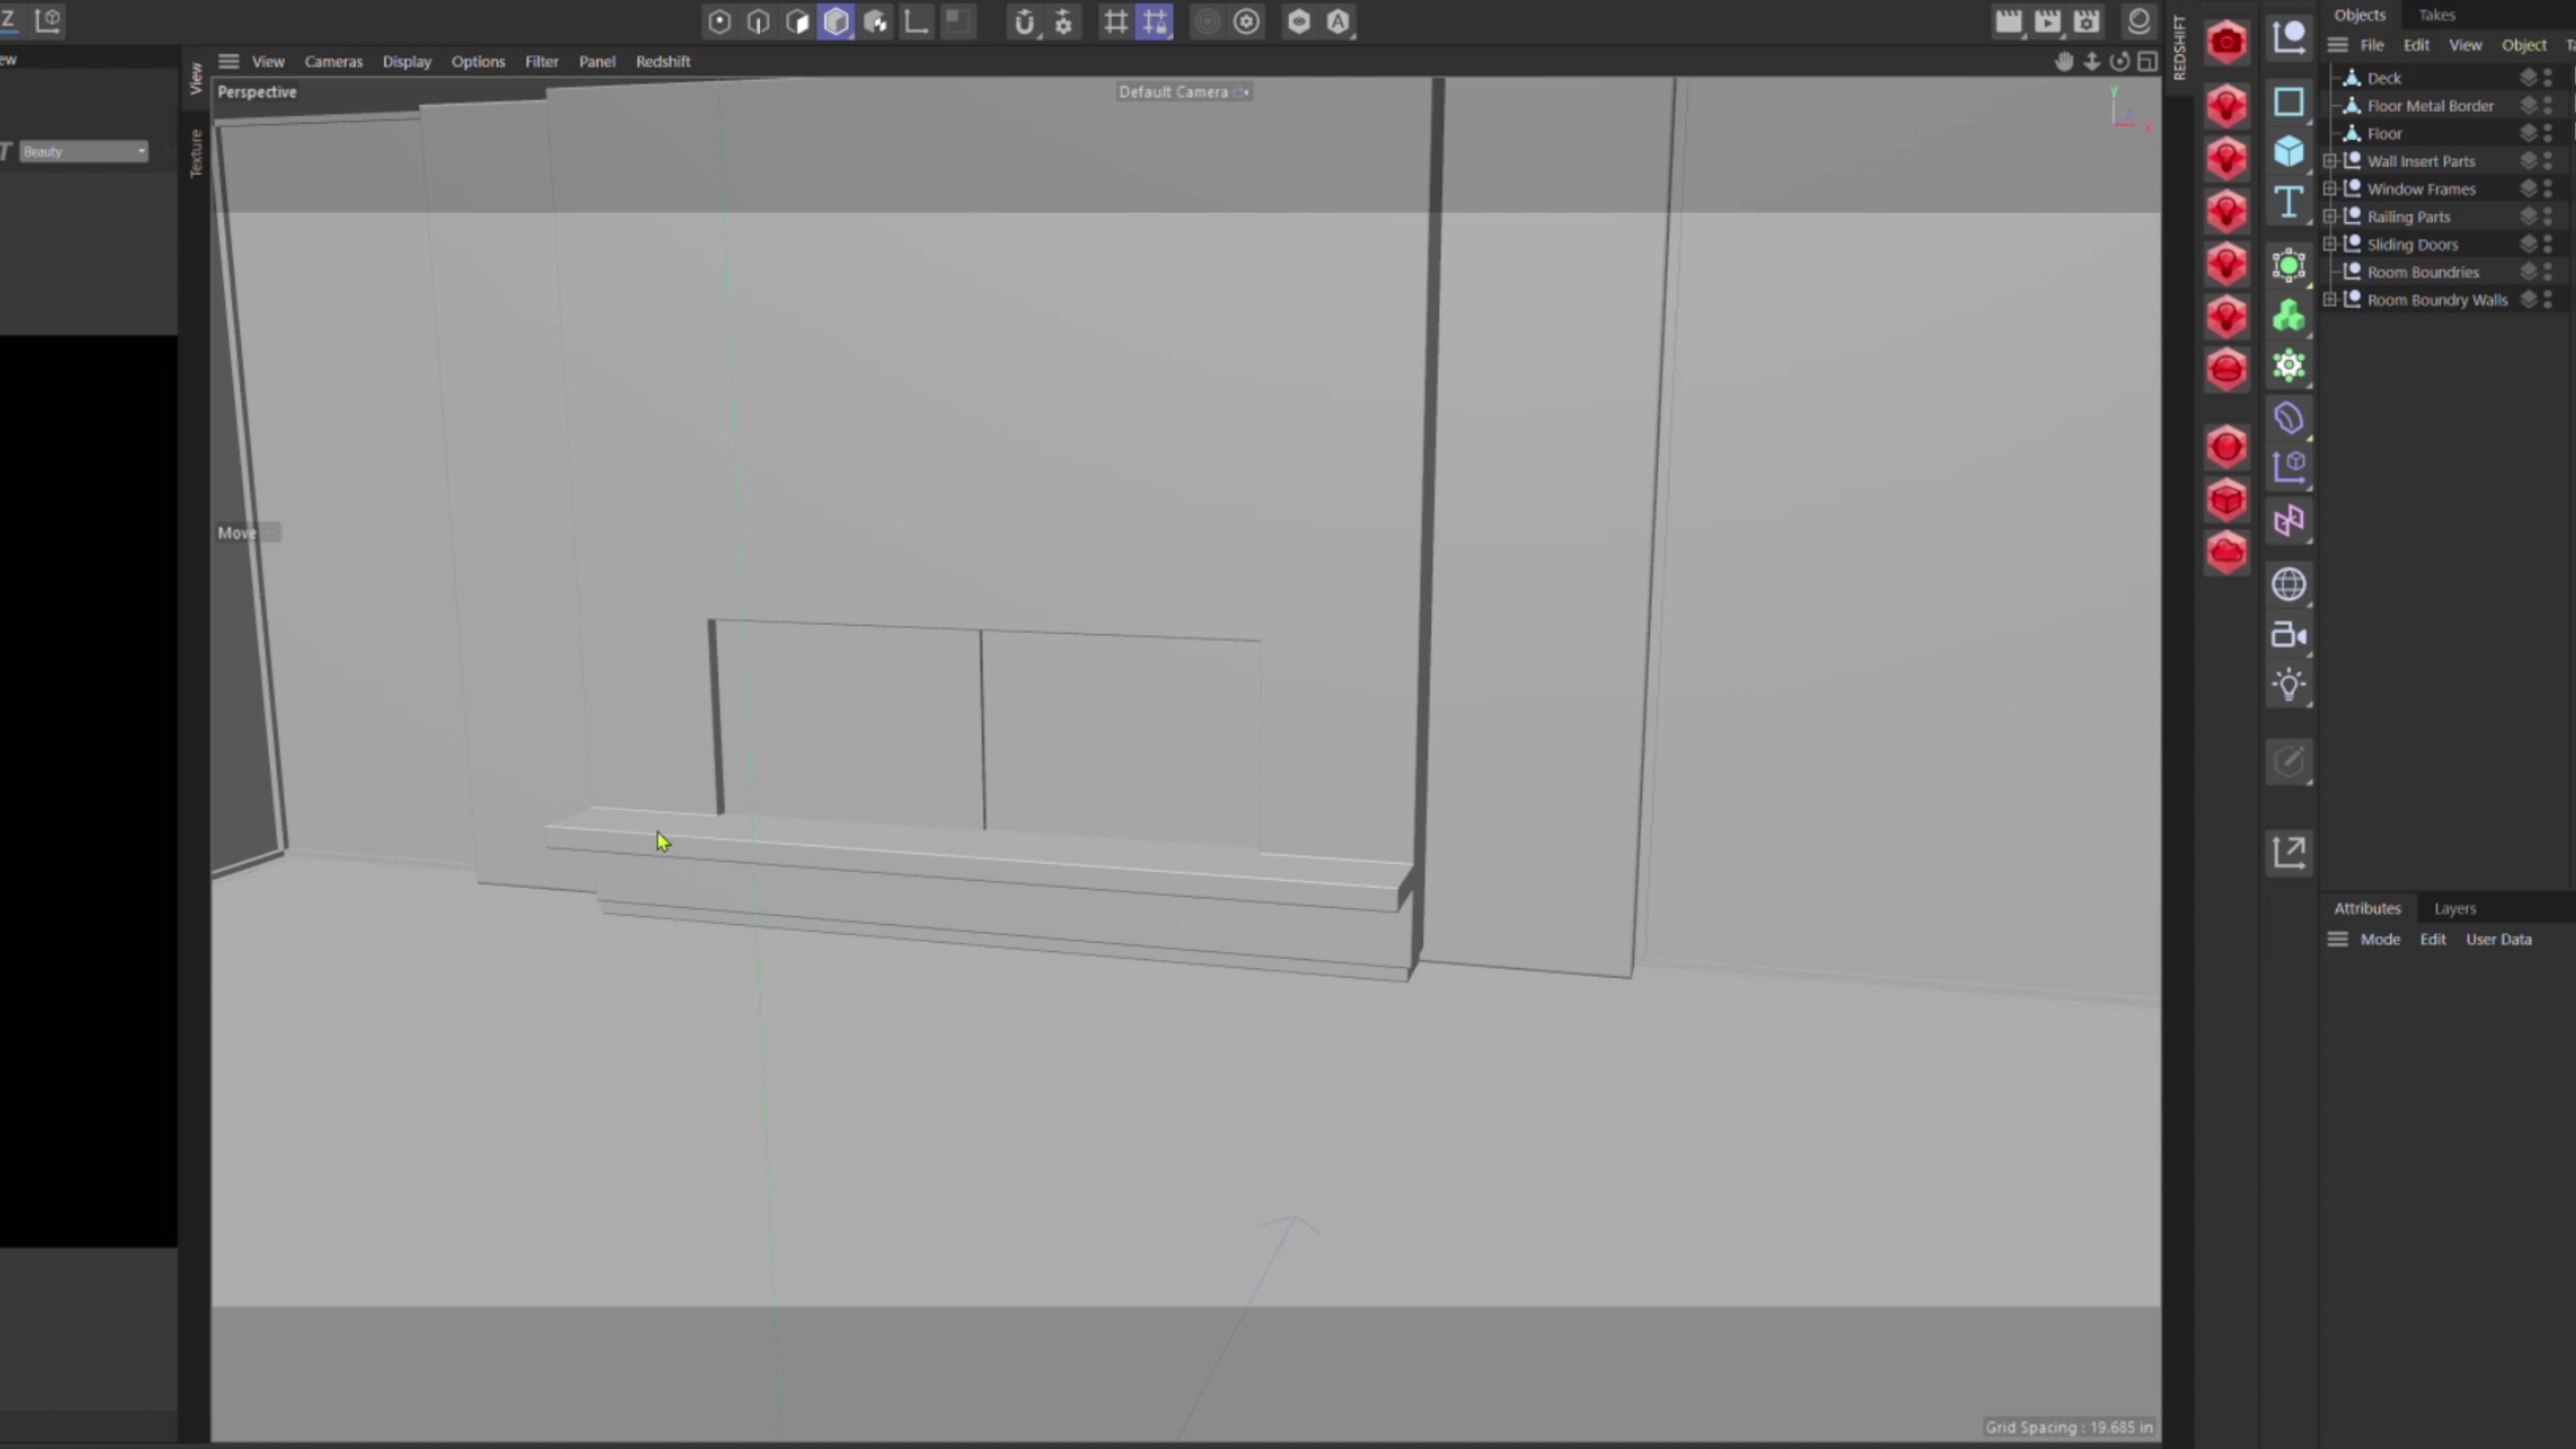
Task: Click the Render to Picture Viewer icon
Action: [2047, 22]
